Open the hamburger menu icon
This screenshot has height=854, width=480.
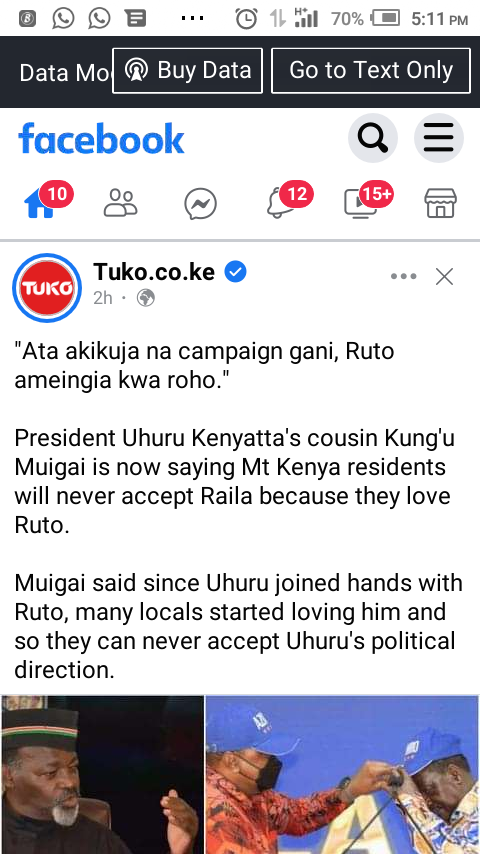click(x=439, y=138)
